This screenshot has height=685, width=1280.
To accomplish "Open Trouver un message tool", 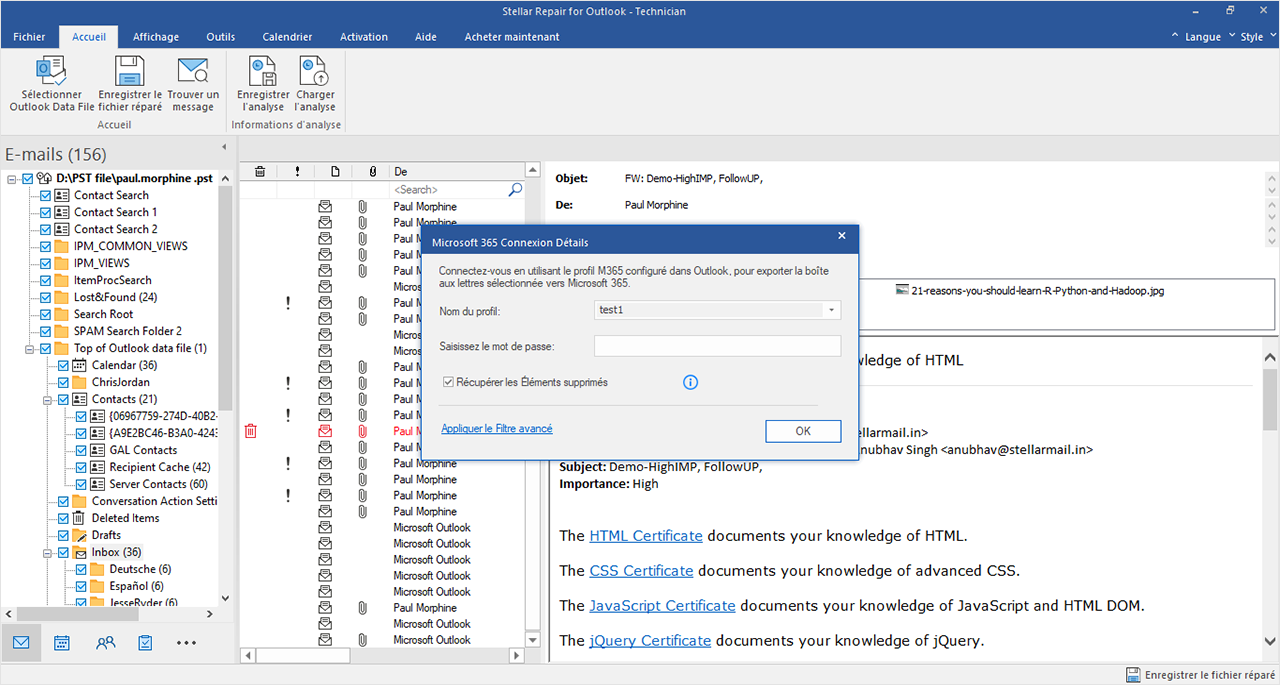I will (192, 72).
